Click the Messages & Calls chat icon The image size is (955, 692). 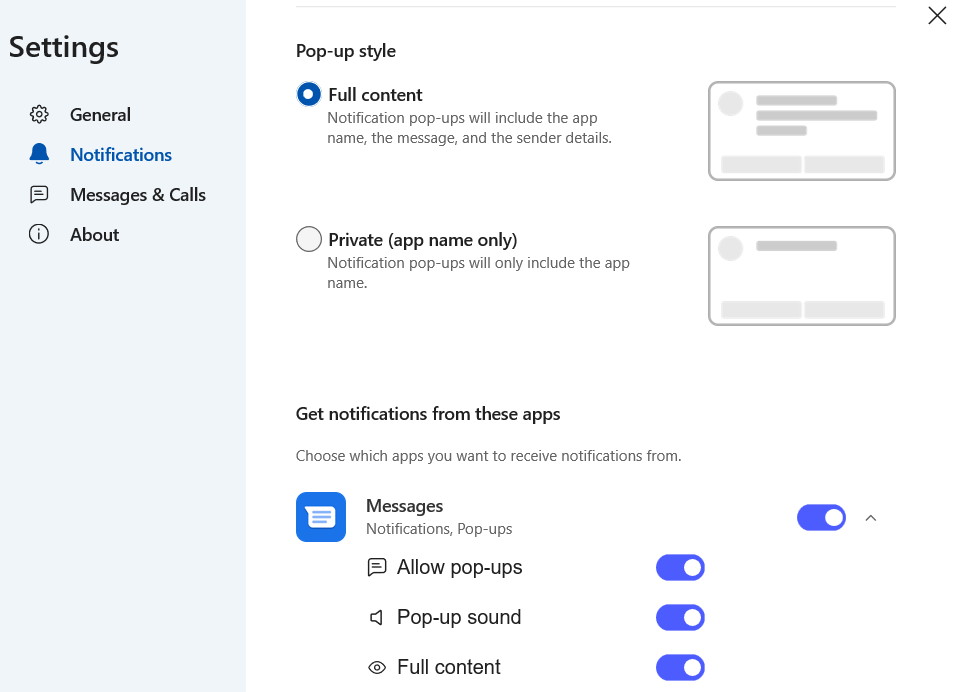pyautogui.click(x=39, y=195)
